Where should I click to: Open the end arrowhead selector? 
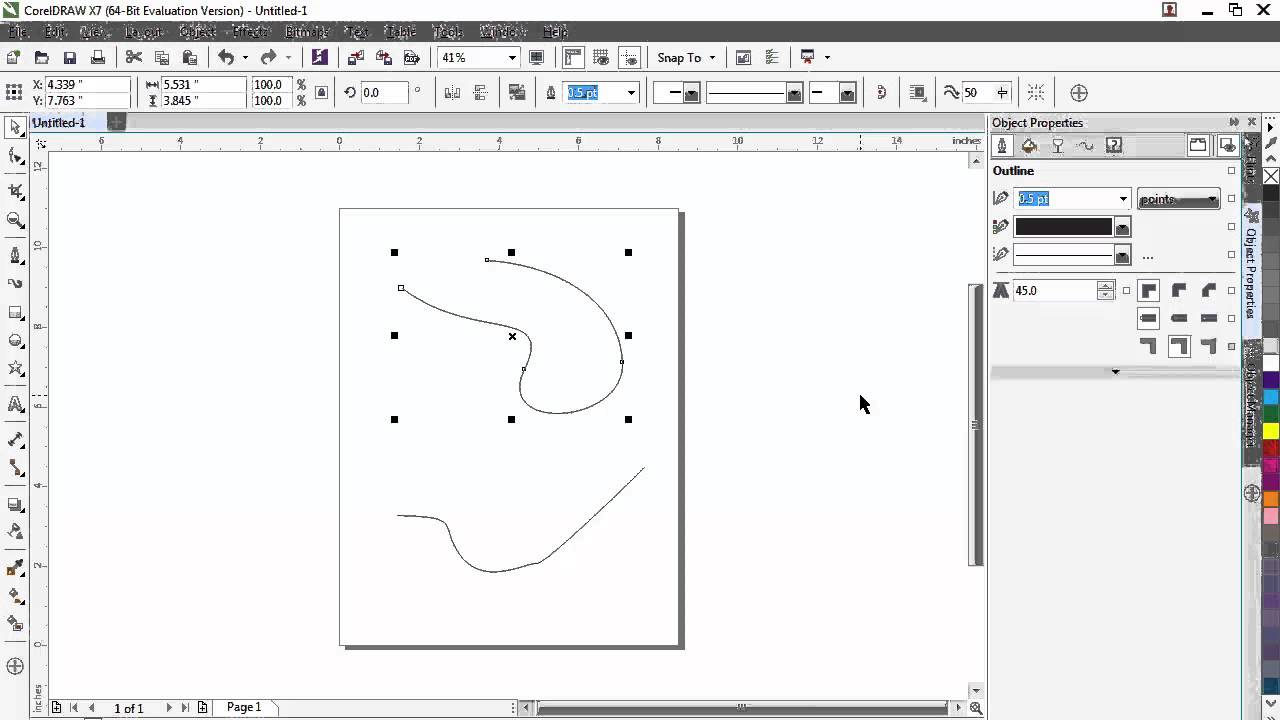pos(833,93)
